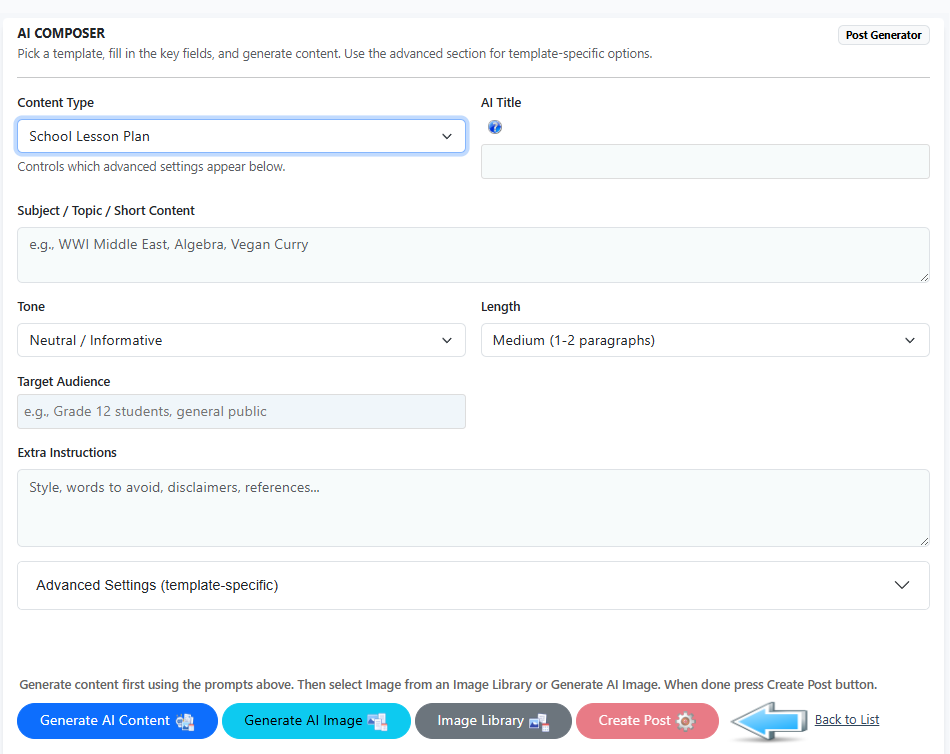Click the Target Audience input field

point(241,411)
